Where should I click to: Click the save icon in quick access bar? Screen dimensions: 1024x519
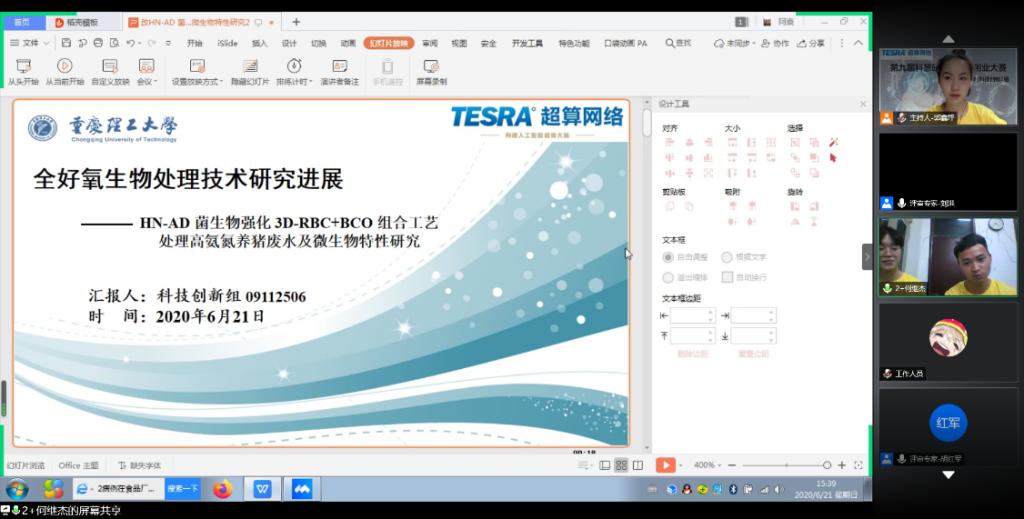click(x=66, y=43)
